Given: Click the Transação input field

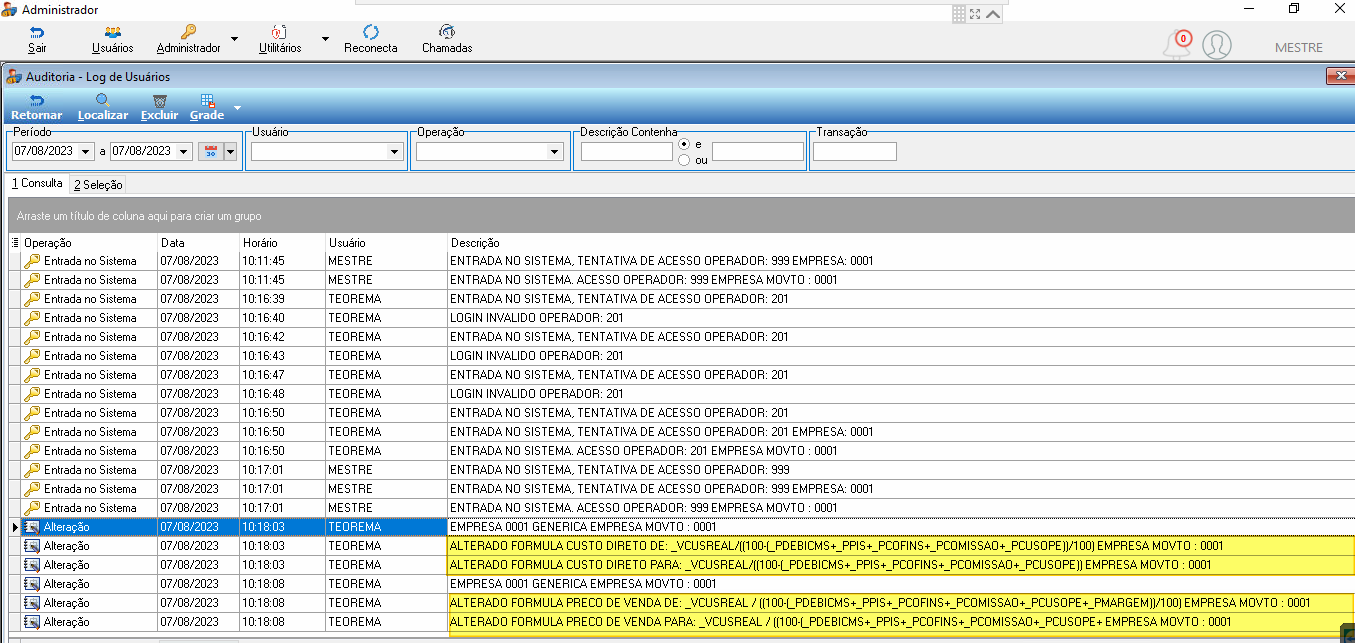Looking at the screenshot, I should point(855,152).
